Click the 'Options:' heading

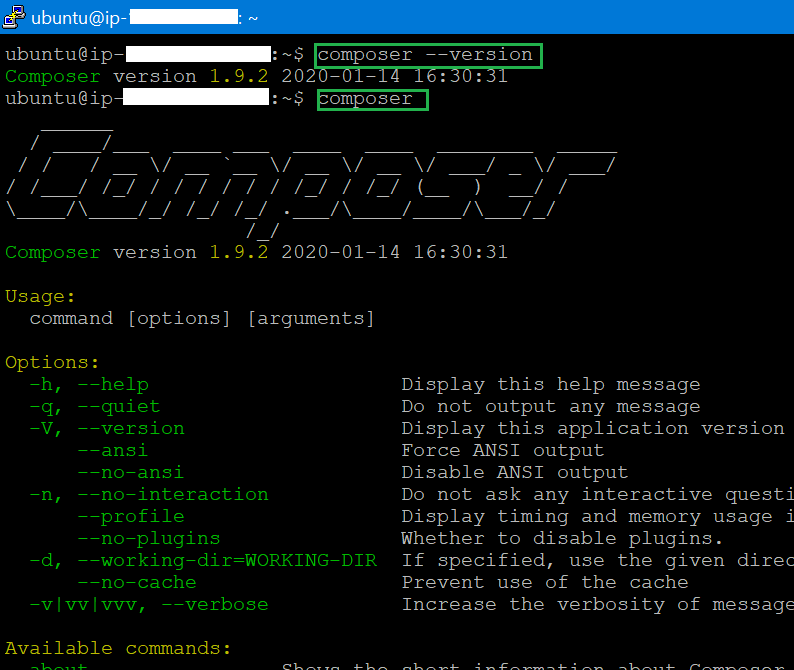point(52,363)
